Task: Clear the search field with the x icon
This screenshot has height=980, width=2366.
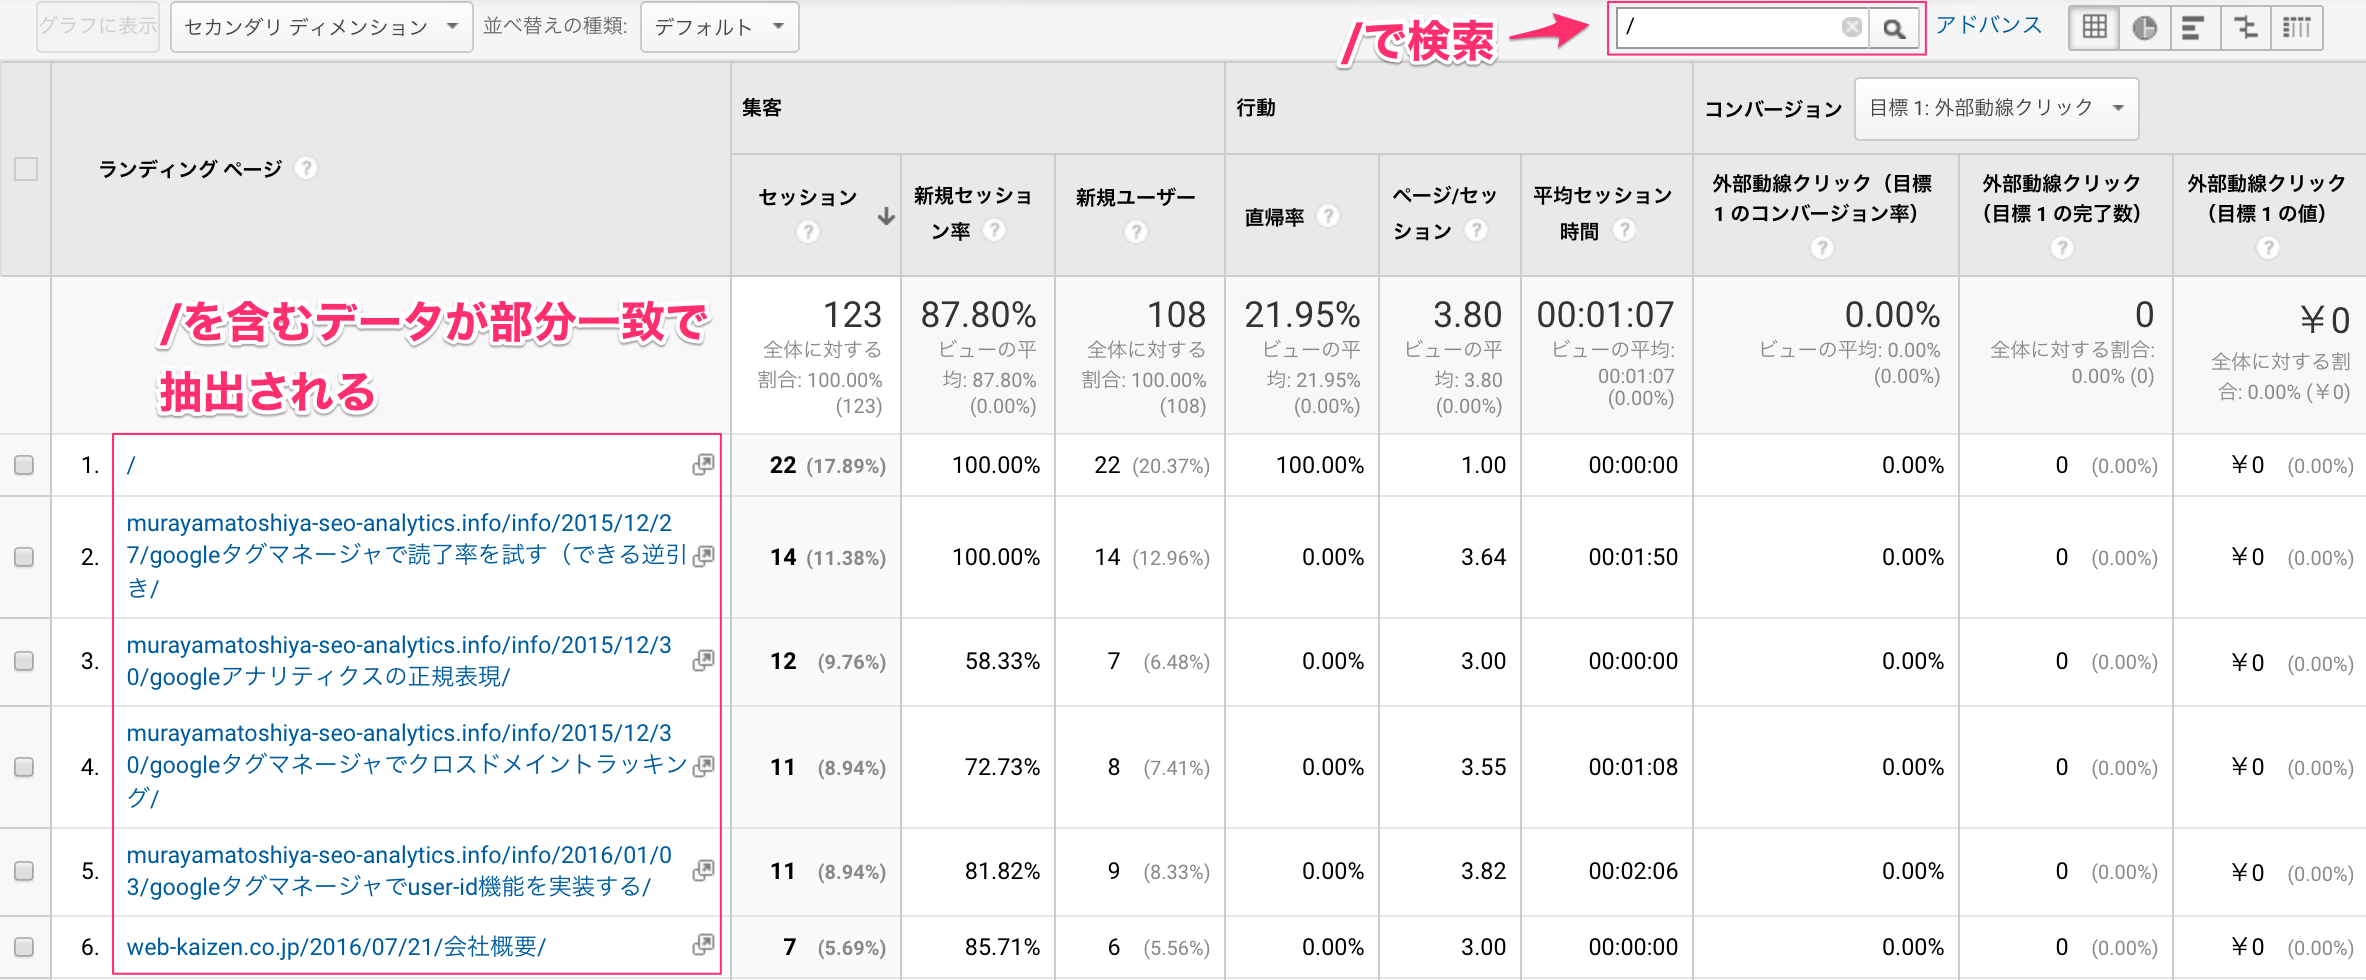Action: click(x=1852, y=27)
